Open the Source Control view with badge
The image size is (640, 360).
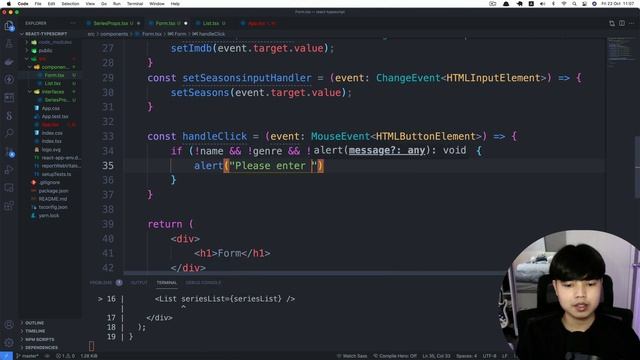pos(9,152)
